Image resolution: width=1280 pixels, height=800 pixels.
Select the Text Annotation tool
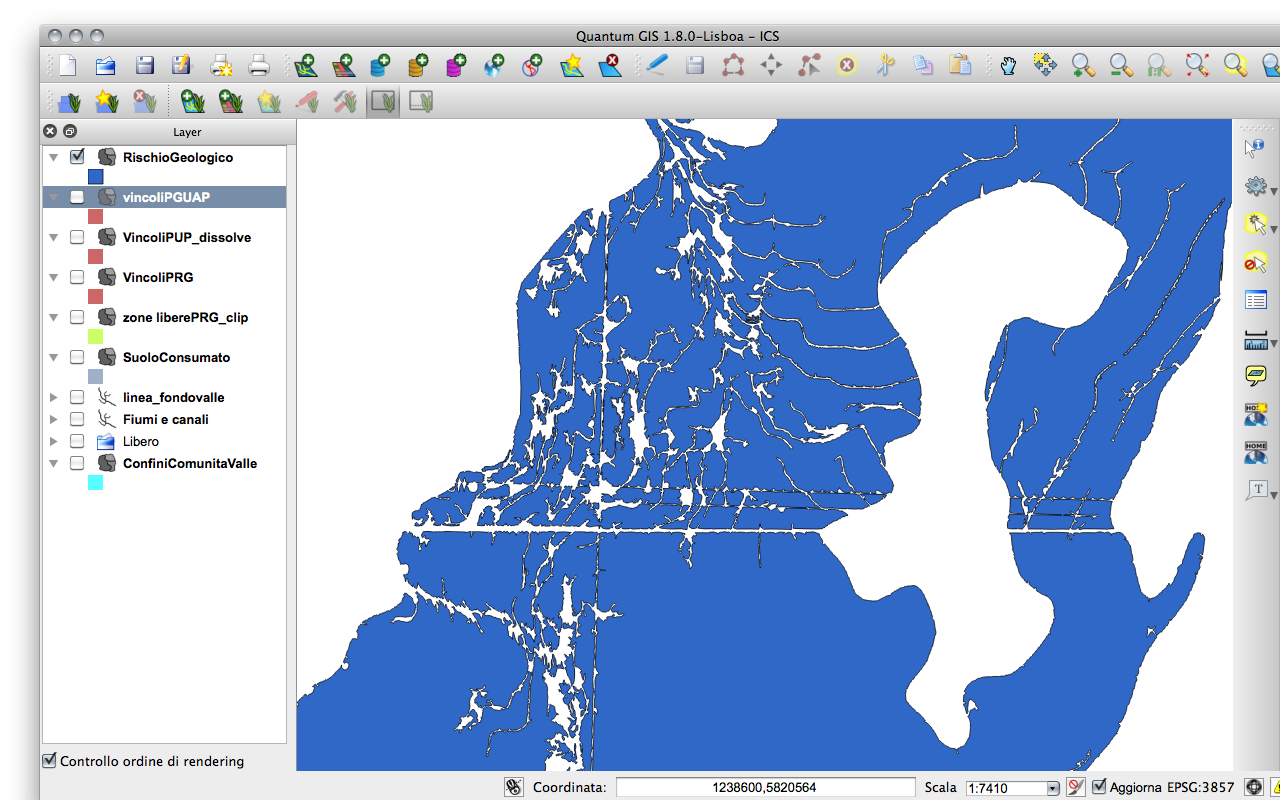pyautogui.click(x=1255, y=490)
